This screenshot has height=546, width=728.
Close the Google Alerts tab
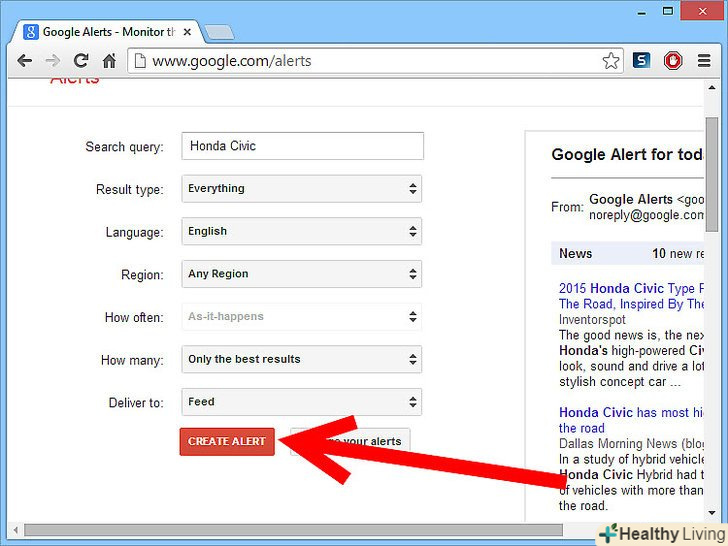[x=187, y=32]
